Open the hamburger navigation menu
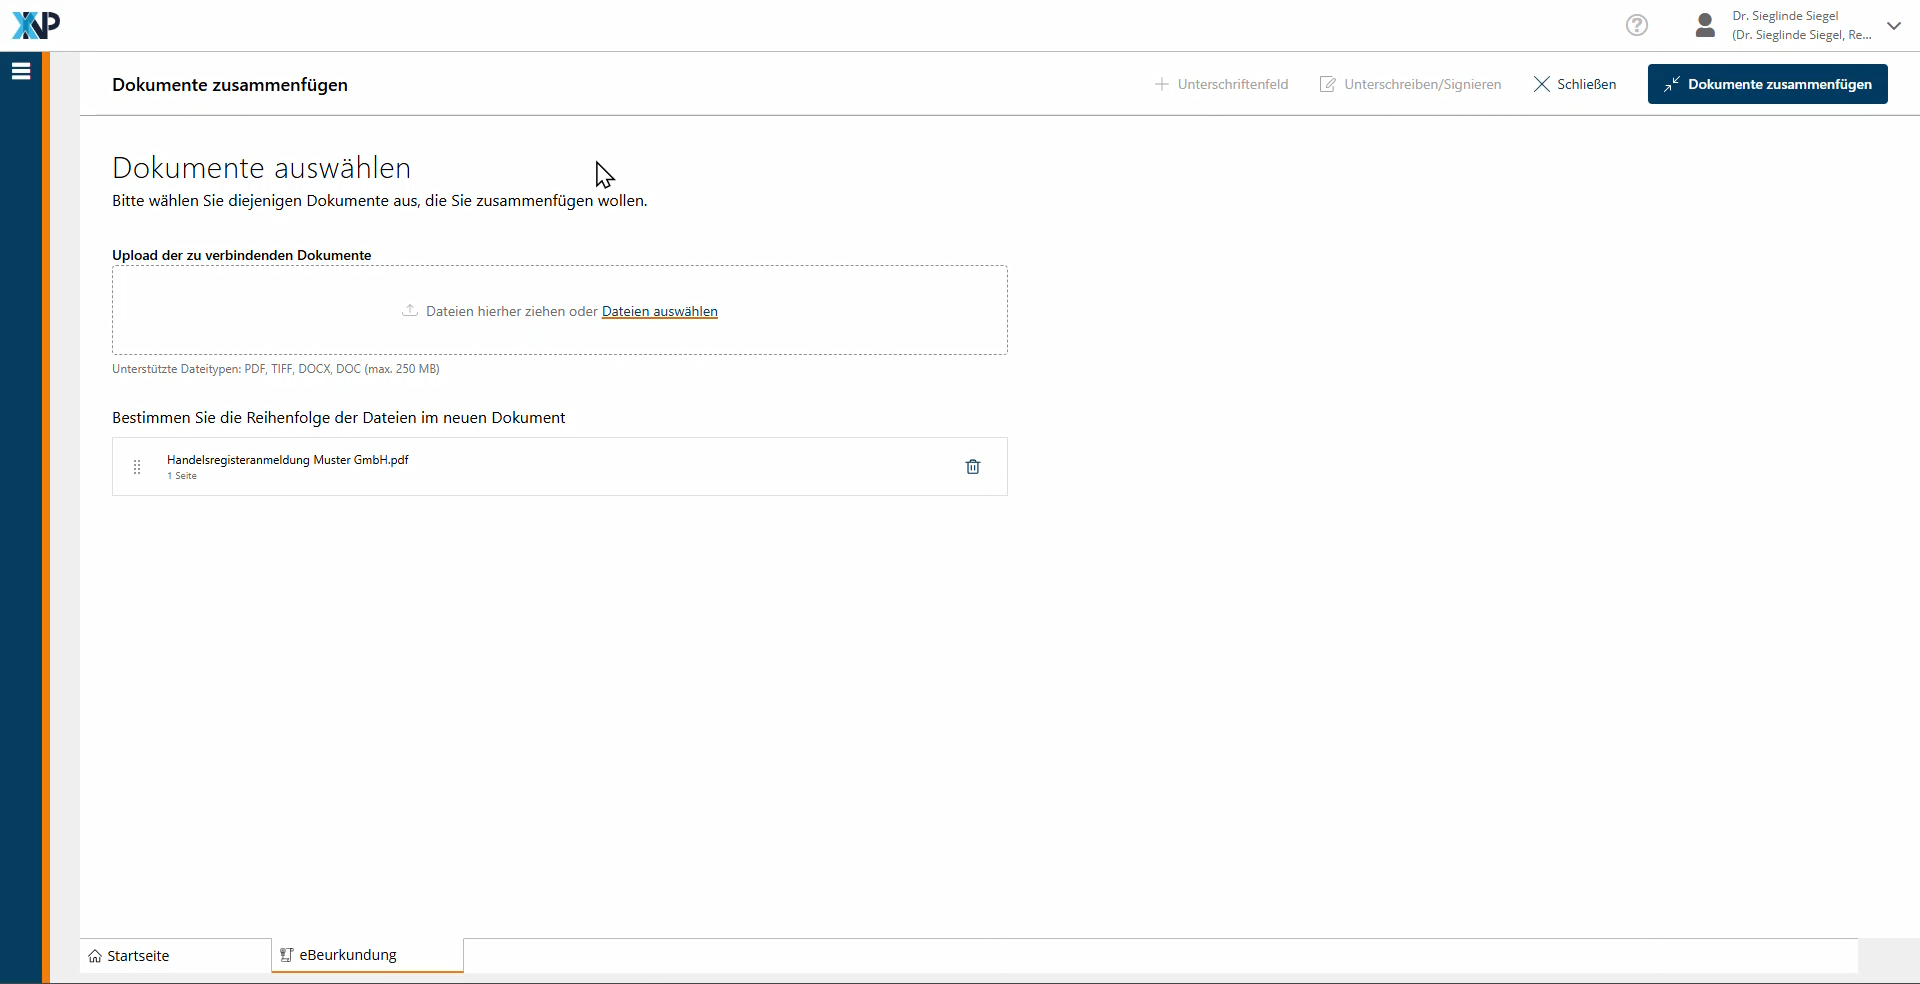Viewport: 1920px width, 984px height. 21,71
